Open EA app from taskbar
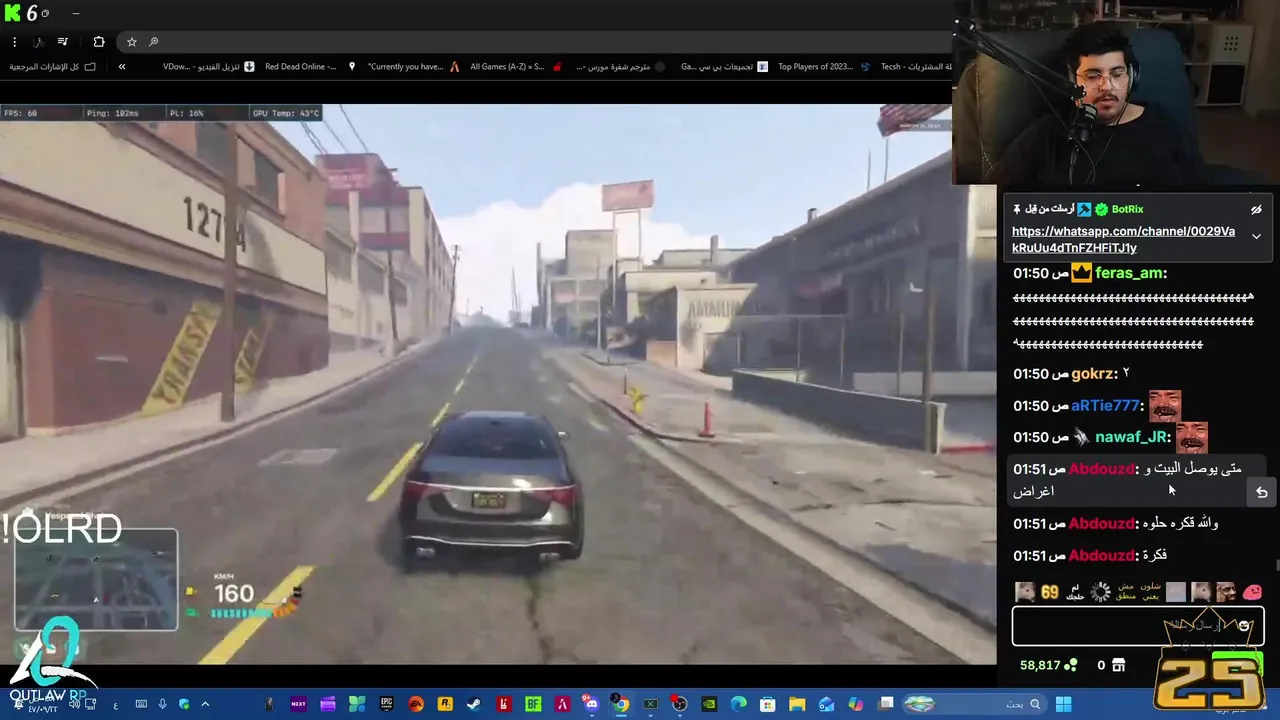The width and height of the screenshot is (1280, 720). (416, 705)
